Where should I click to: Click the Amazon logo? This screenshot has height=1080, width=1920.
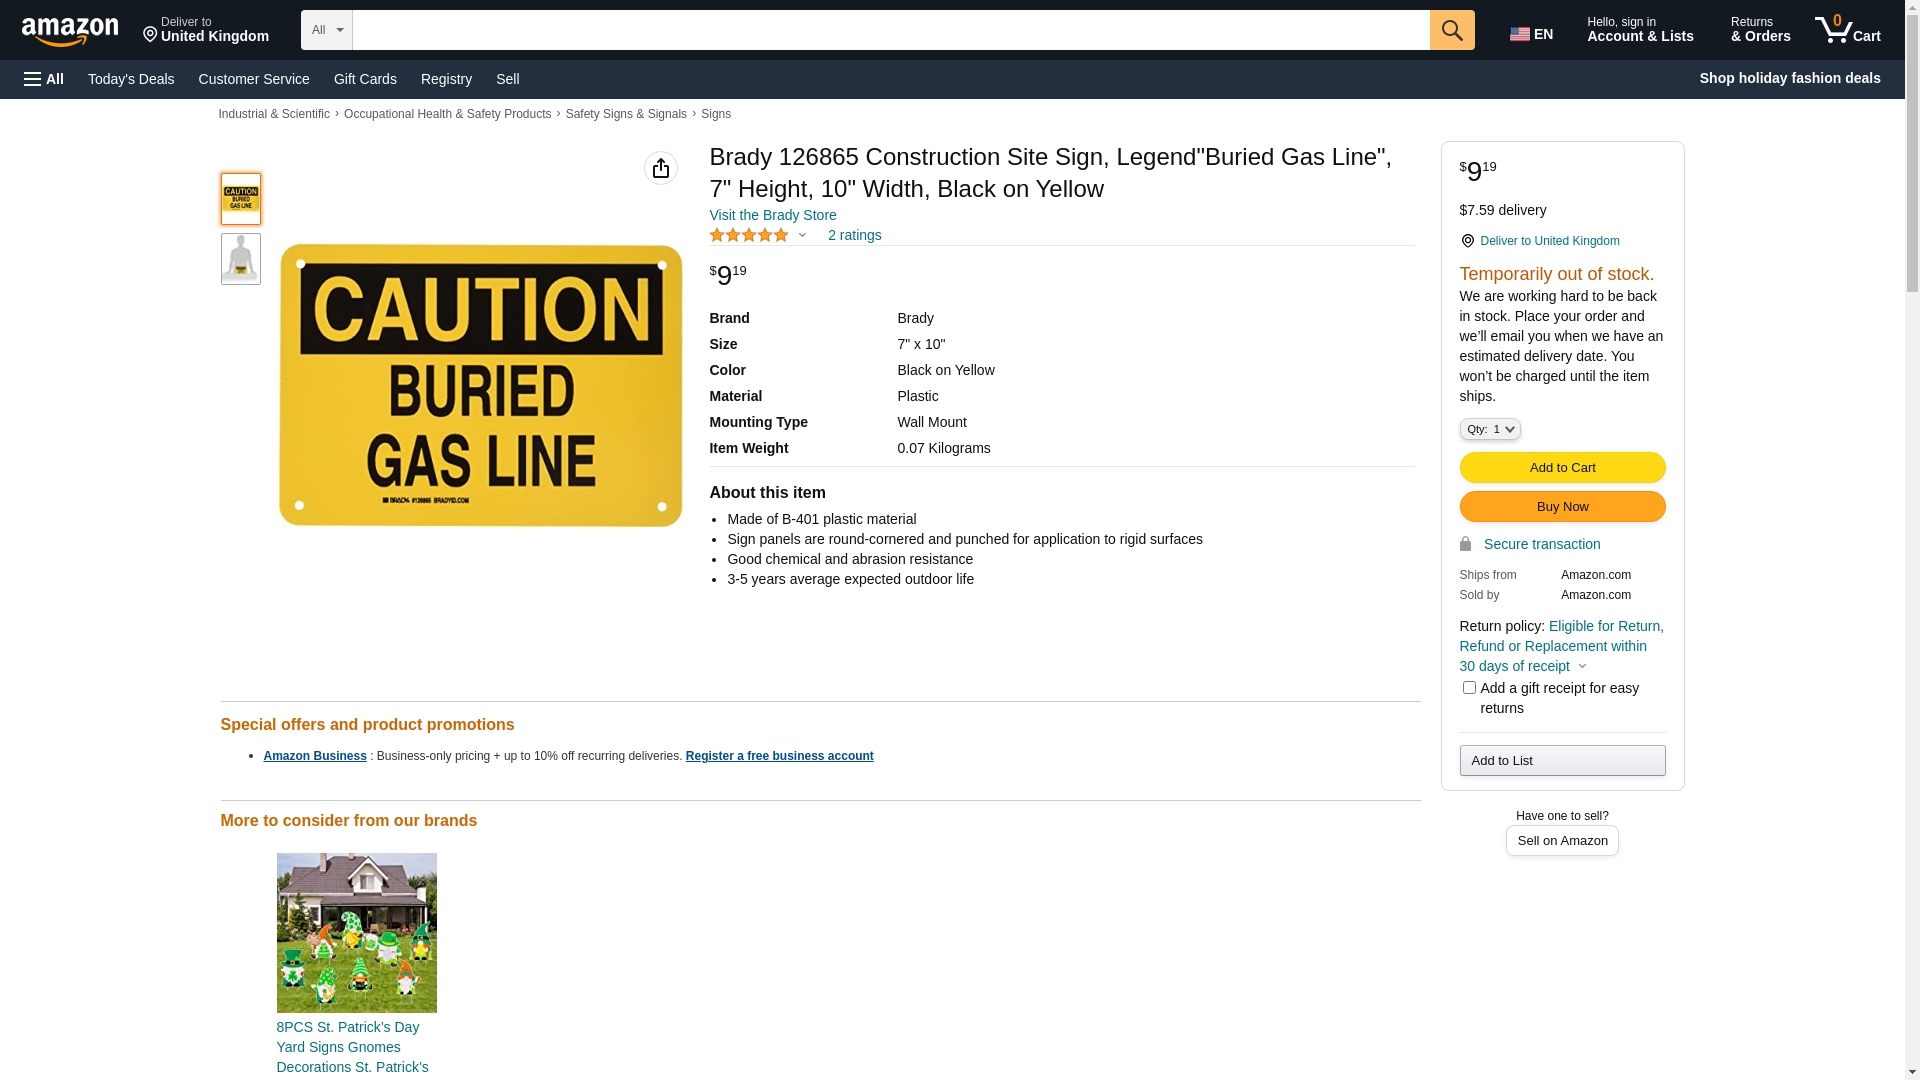[70, 31]
